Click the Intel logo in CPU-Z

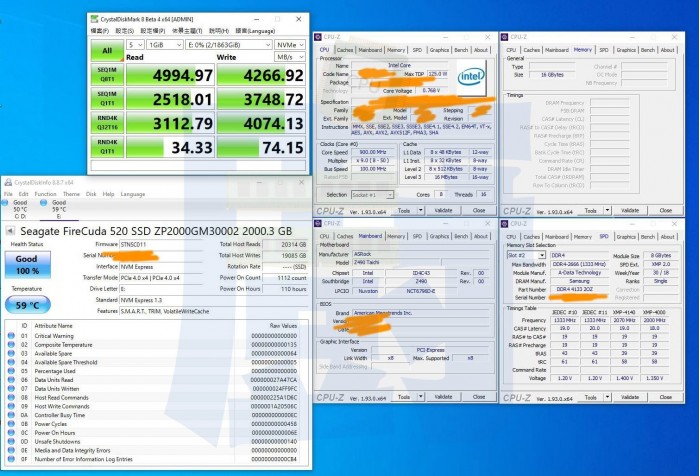[x=470, y=76]
